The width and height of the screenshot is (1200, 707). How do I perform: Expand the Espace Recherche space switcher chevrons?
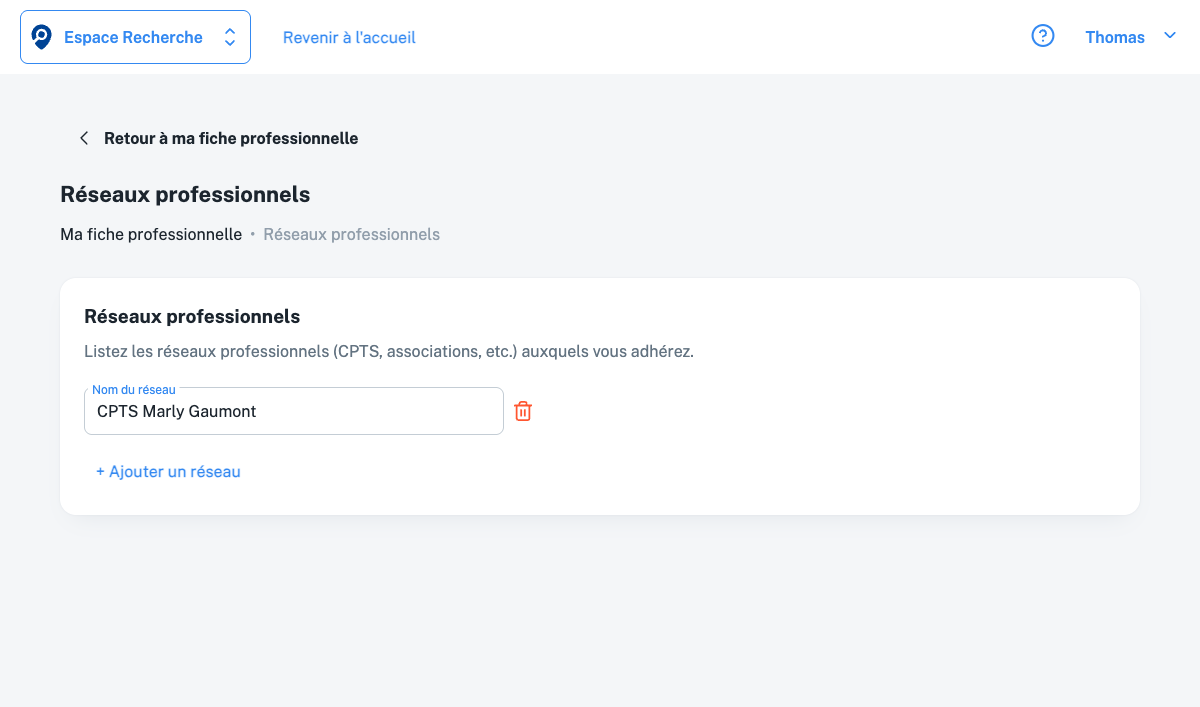pyautogui.click(x=230, y=37)
